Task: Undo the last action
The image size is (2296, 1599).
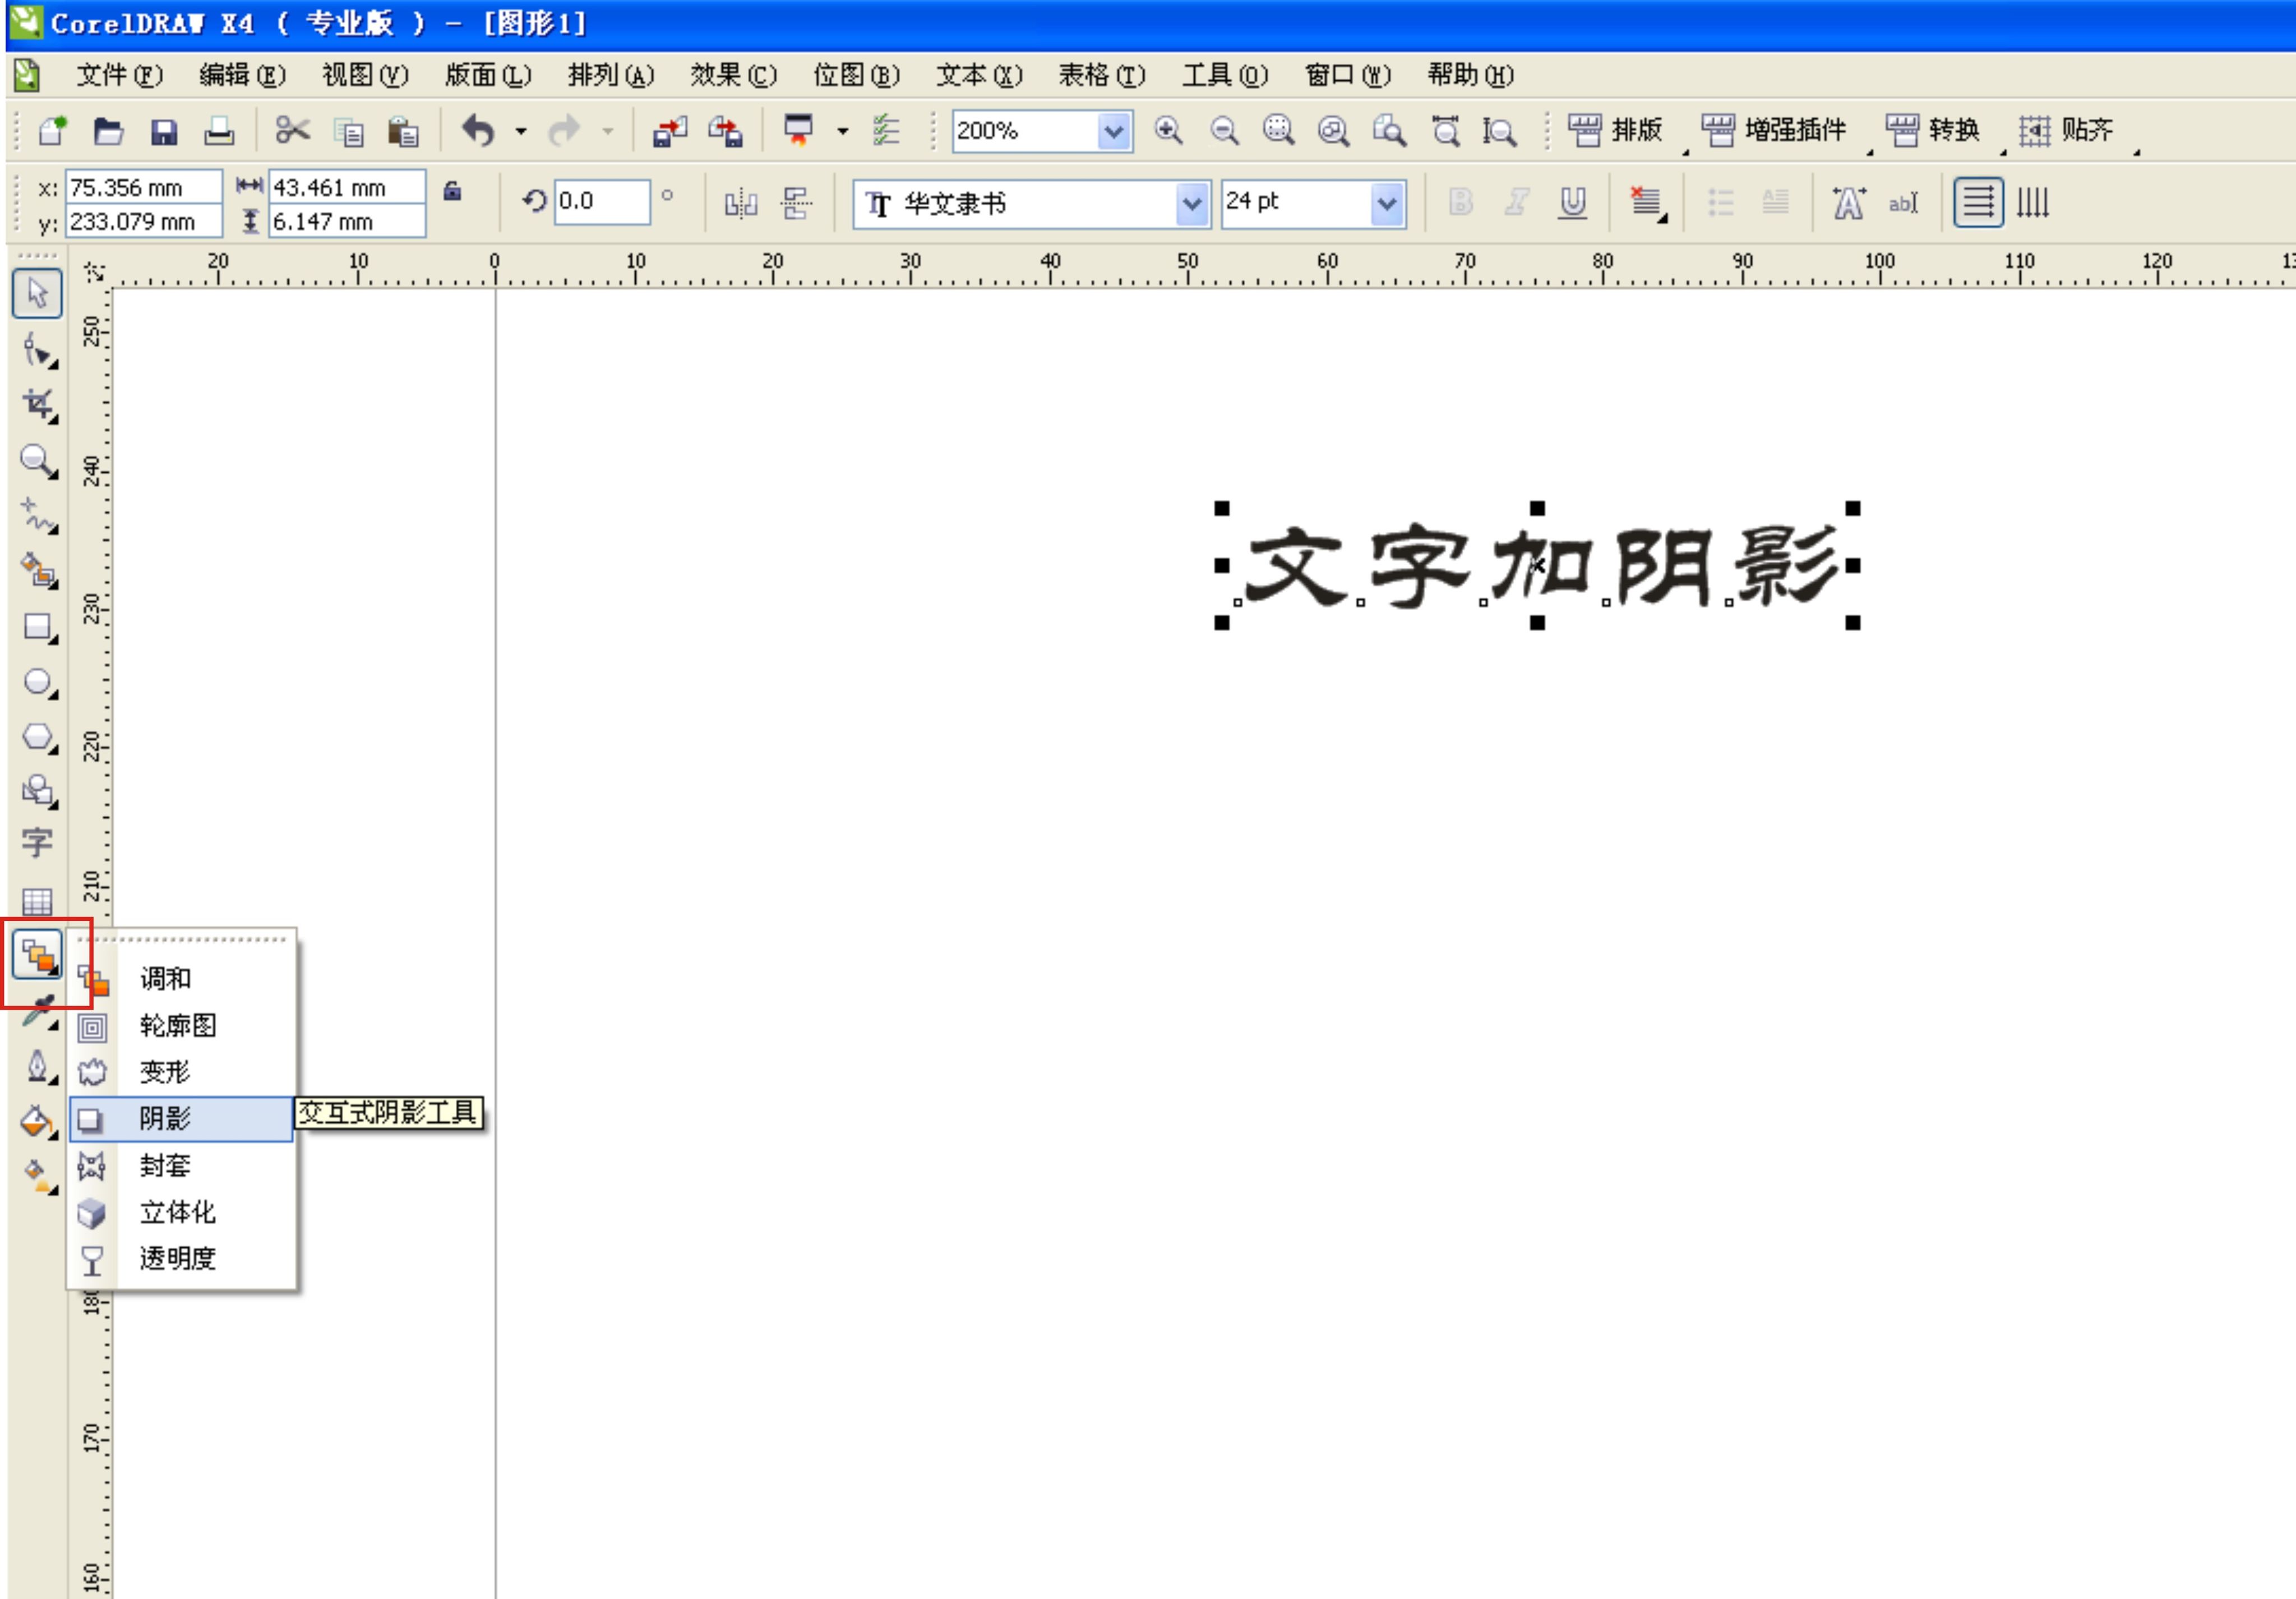Action: [x=479, y=130]
